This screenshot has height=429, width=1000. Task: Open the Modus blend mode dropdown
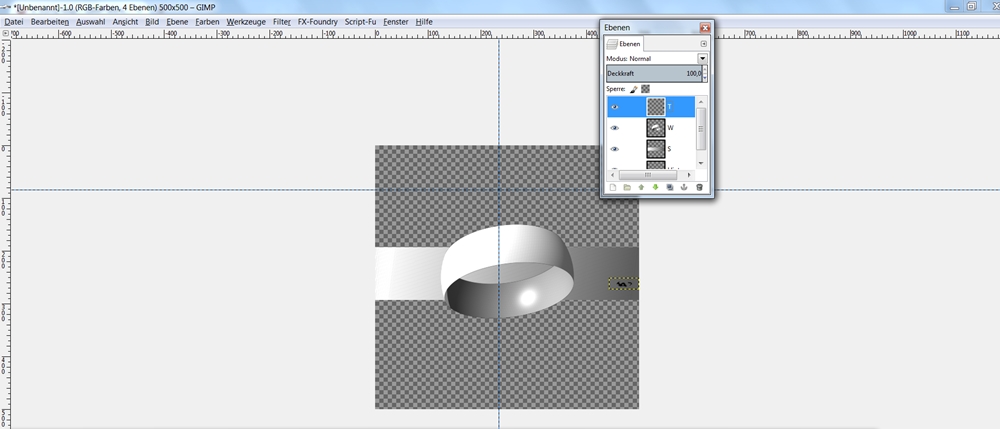(x=702, y=58)
